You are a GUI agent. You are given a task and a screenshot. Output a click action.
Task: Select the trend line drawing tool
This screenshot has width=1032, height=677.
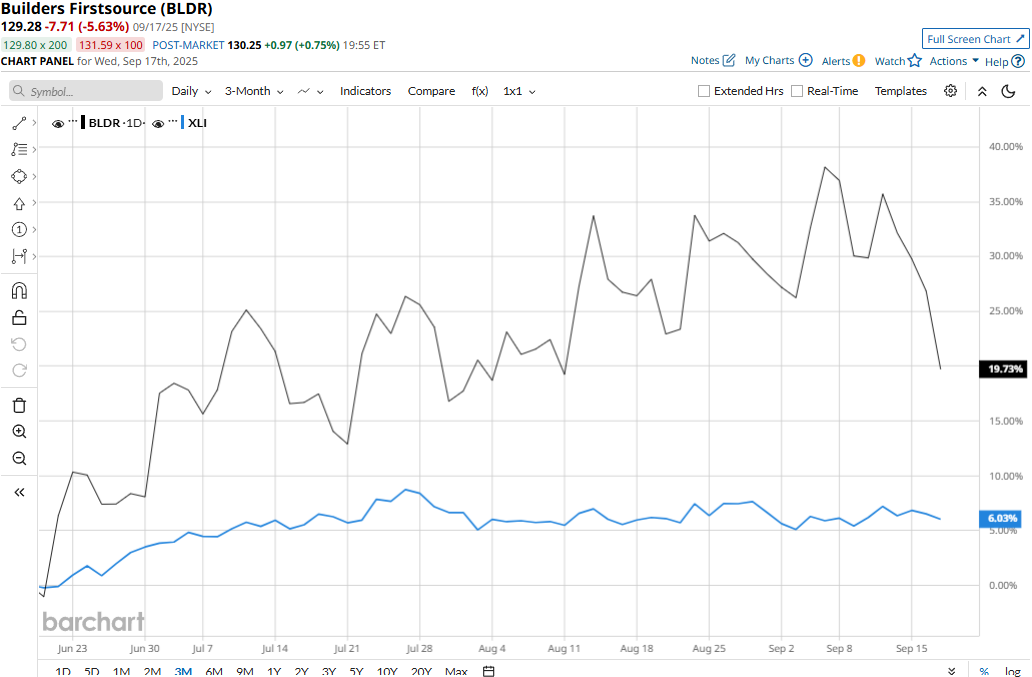point(19,123)
